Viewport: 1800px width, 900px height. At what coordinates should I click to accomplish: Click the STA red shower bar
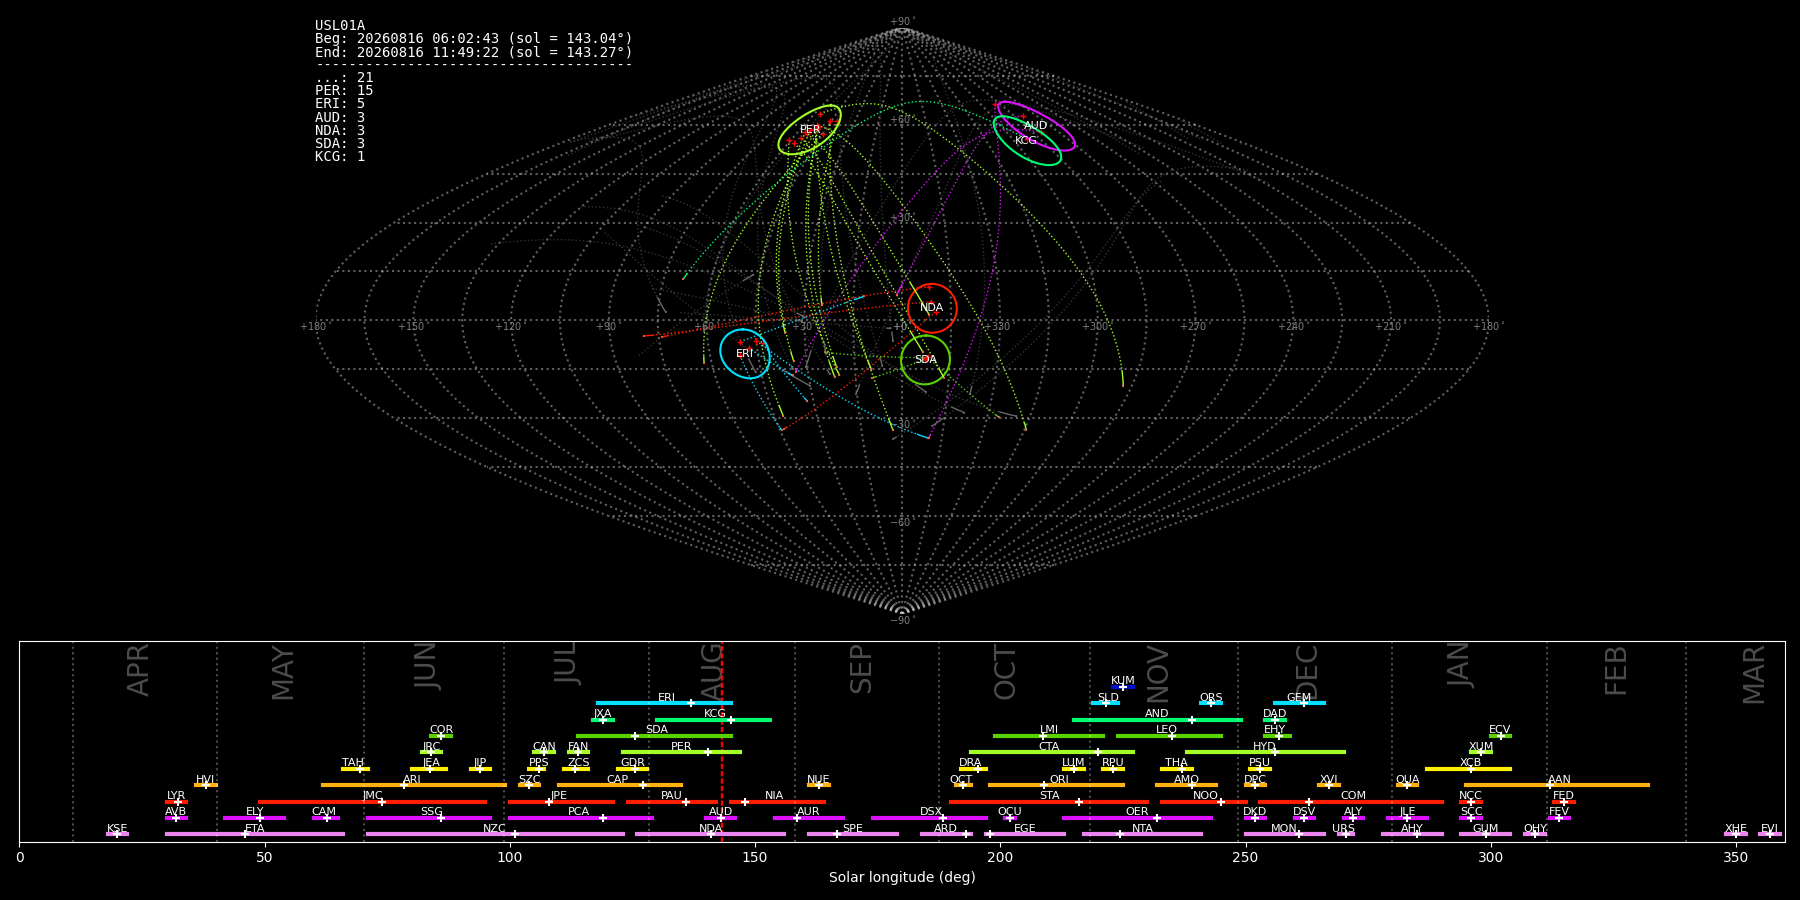click(1049, 802)
